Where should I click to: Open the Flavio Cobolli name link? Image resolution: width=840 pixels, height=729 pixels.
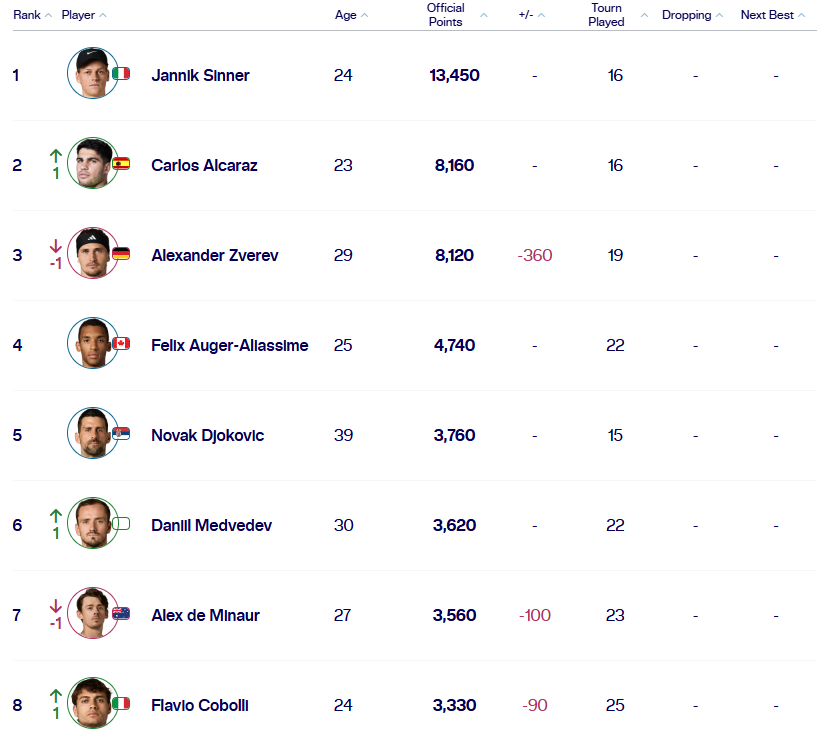pyautogui.click(x=200, y=705)
